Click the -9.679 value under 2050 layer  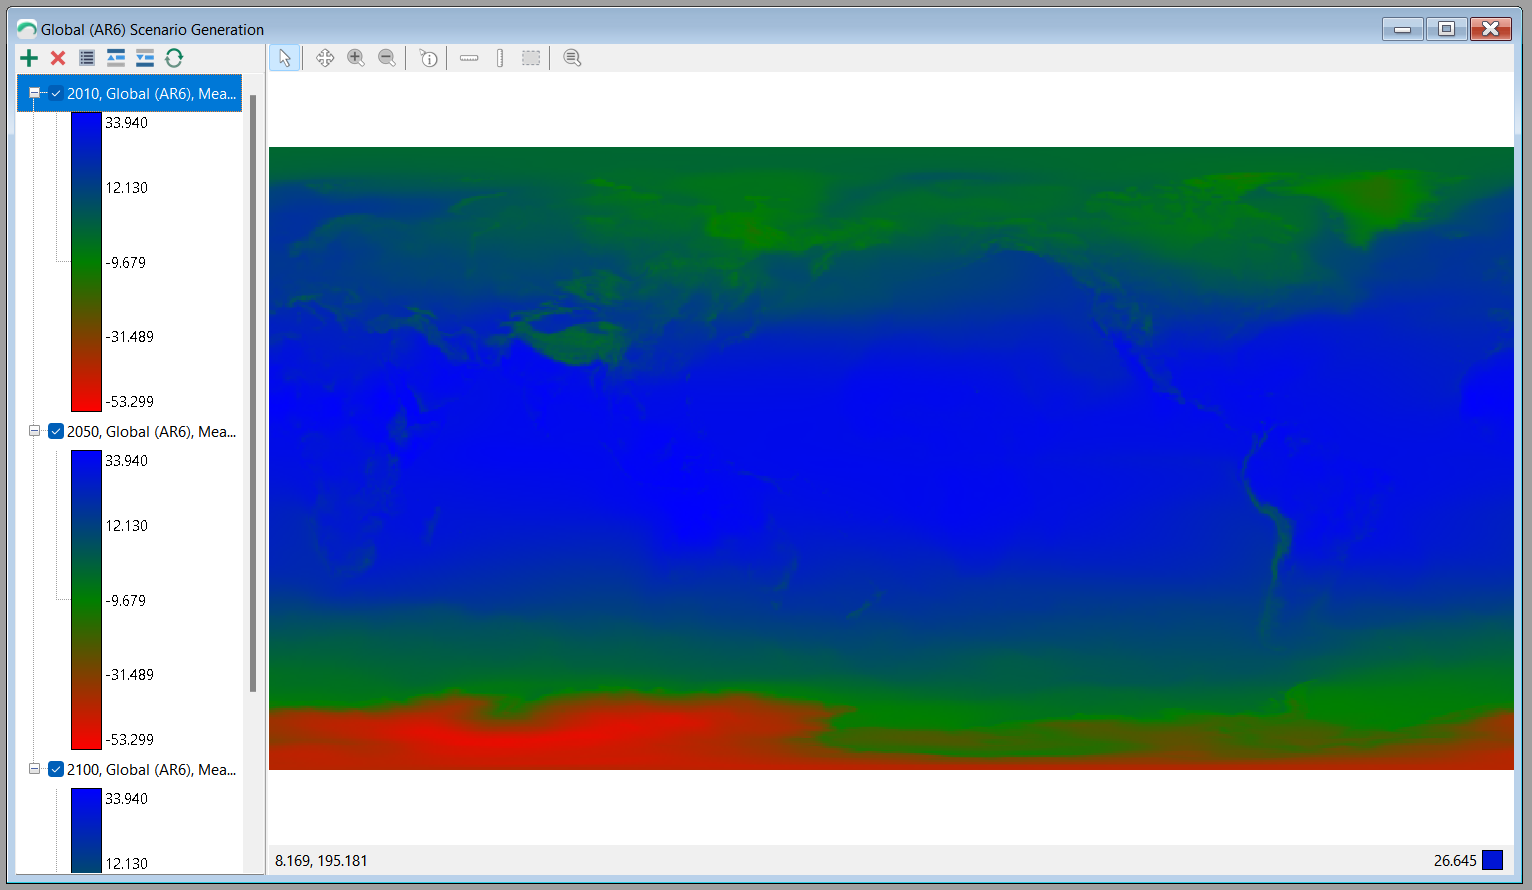[126, 600]
